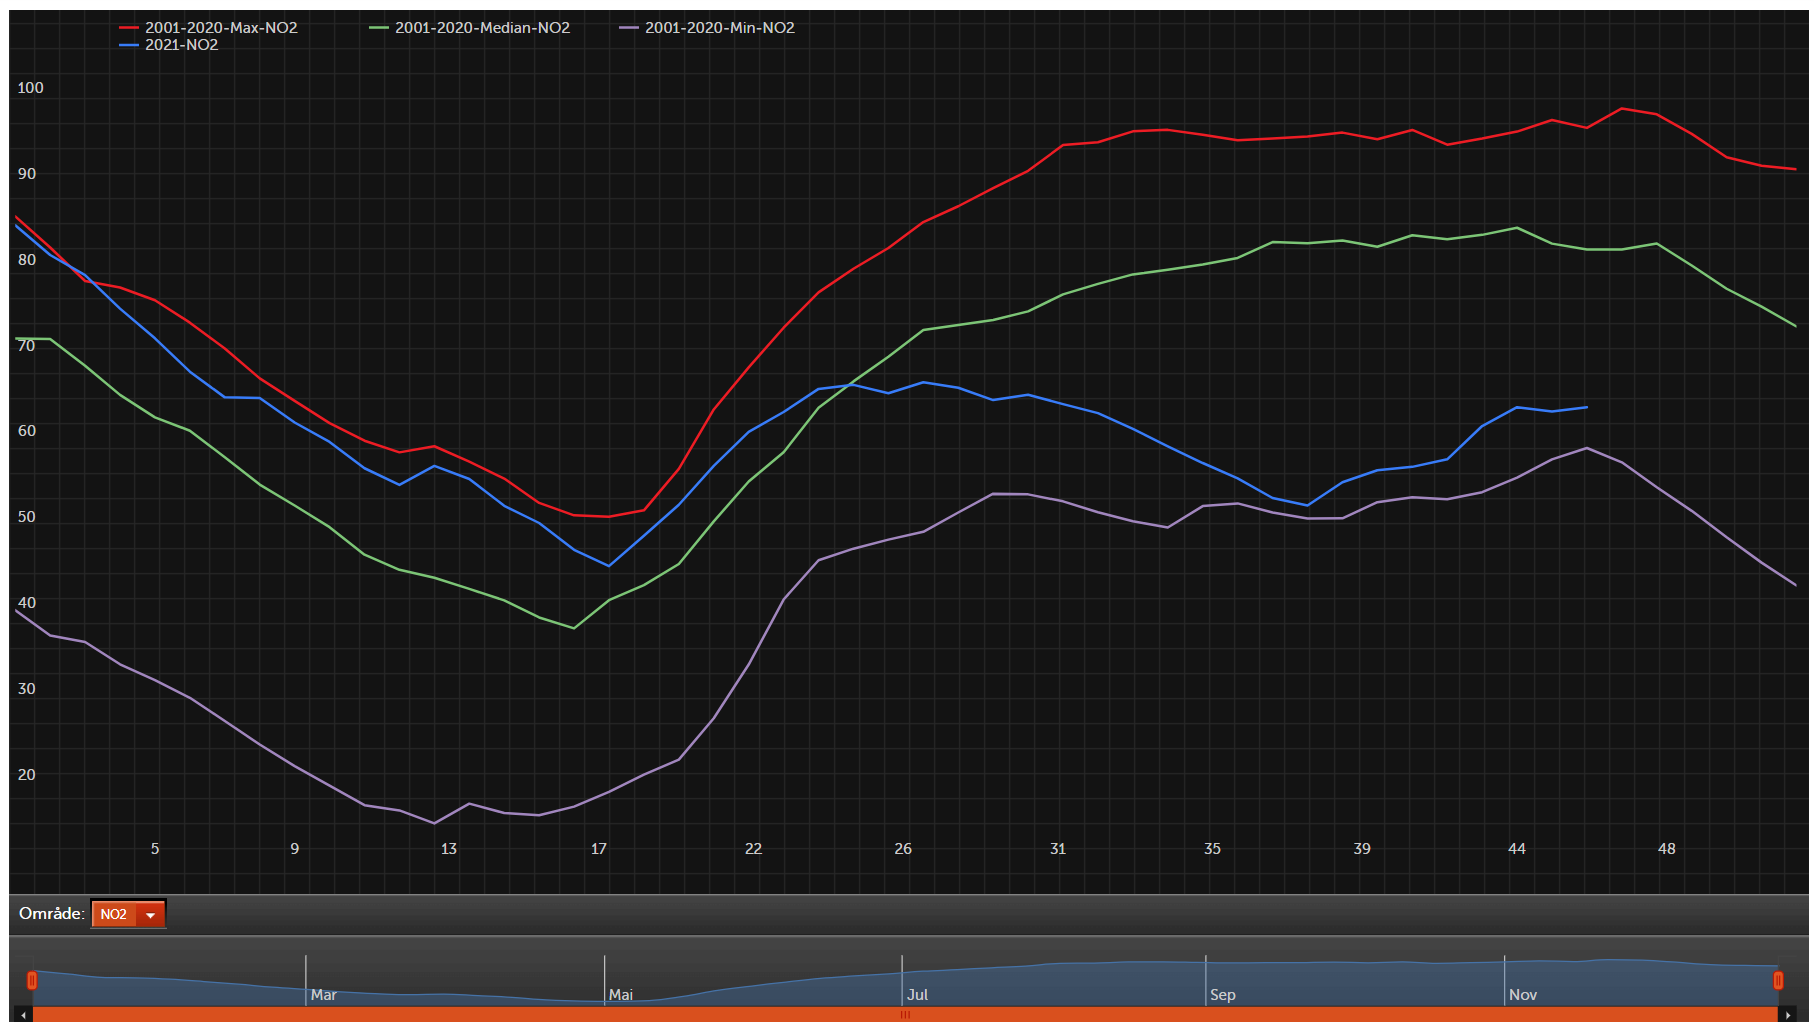The width and height of the screenshot is (1814, 1027).
Task: Click the purple color line of Min-NO2 legend
Action: (x=629, y=28)
